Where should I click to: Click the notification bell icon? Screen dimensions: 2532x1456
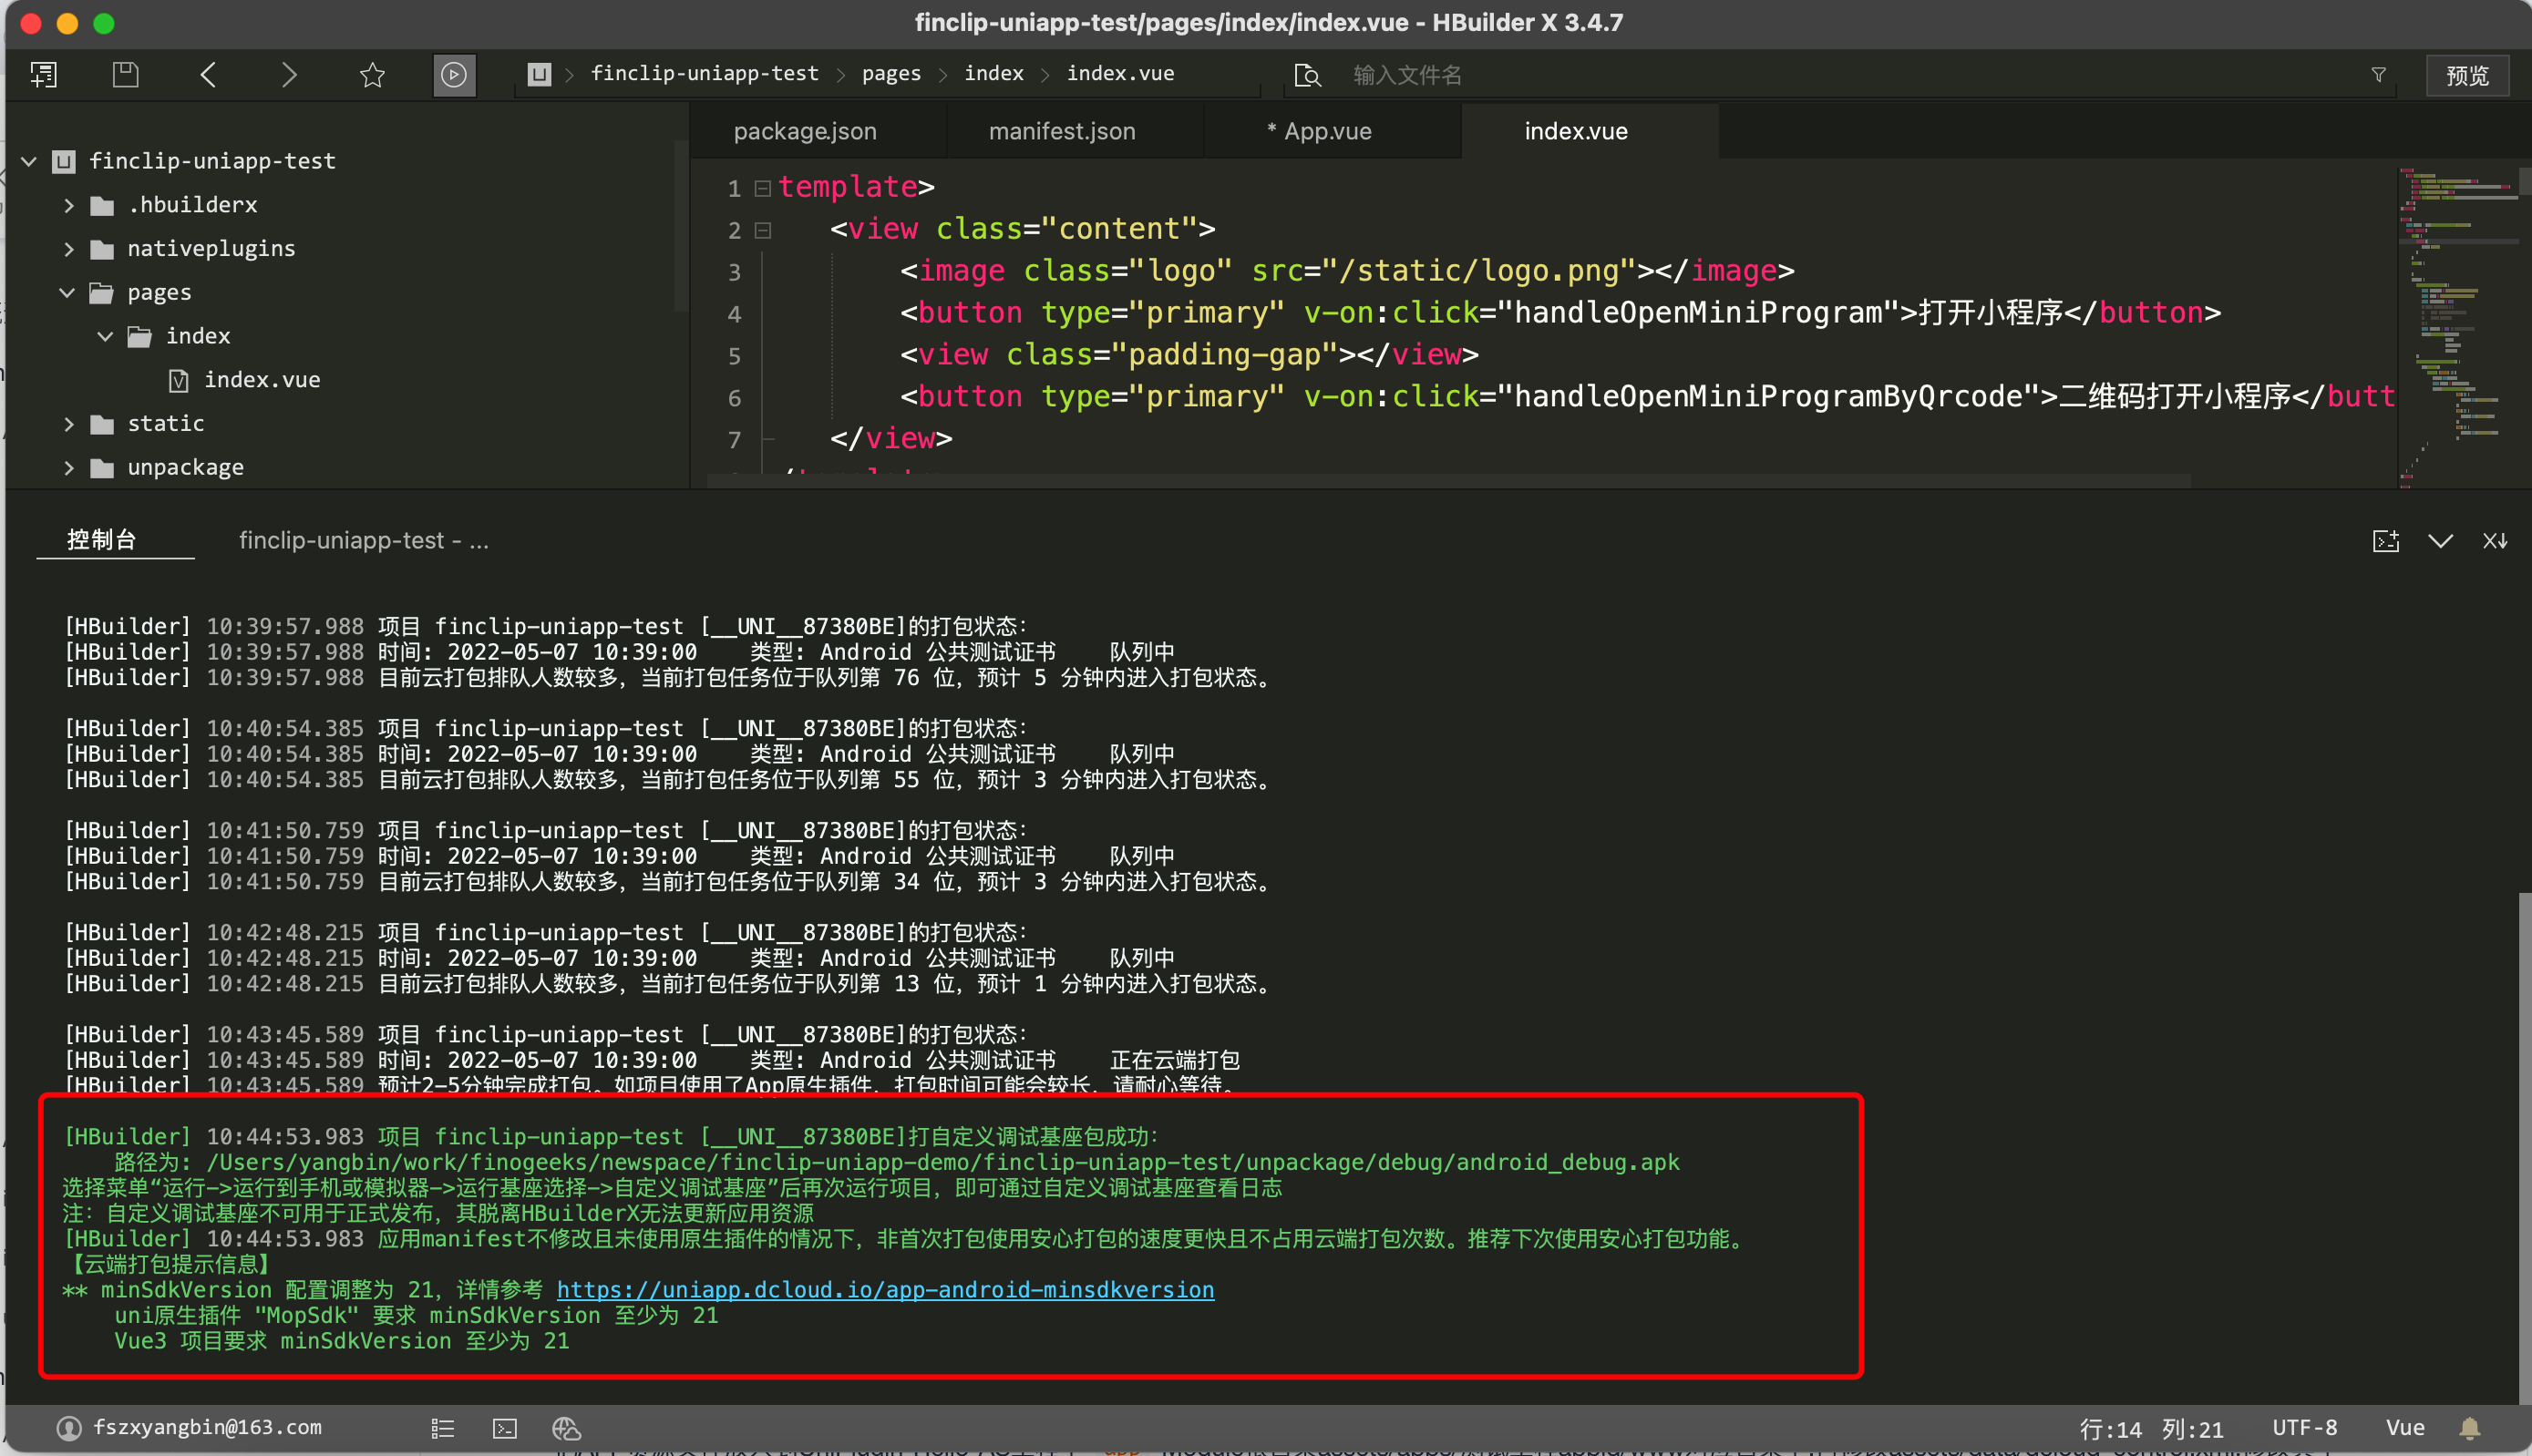pyautogui.click(x=2469, y=1428)
